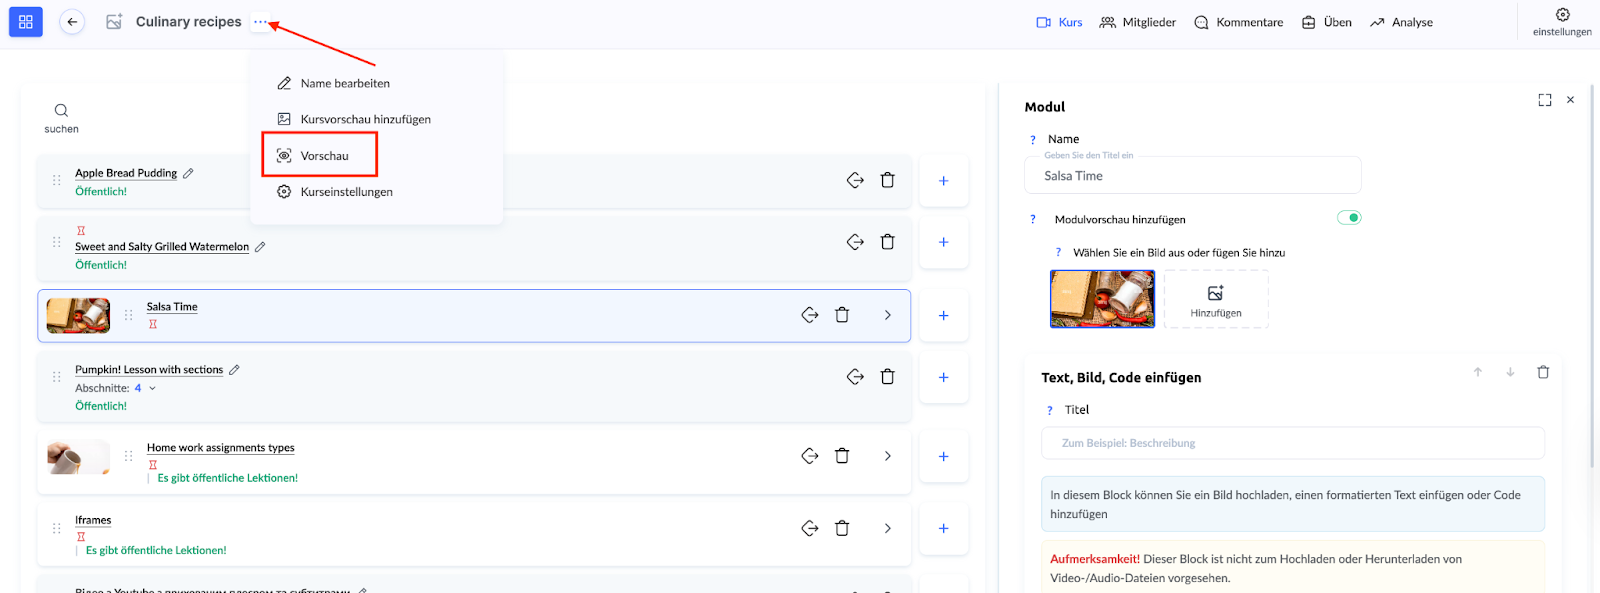The width and height of the screenshot is (1600, 593).
Task: Click plus button beside Pumpkin lesson
Action: [943, 378]
